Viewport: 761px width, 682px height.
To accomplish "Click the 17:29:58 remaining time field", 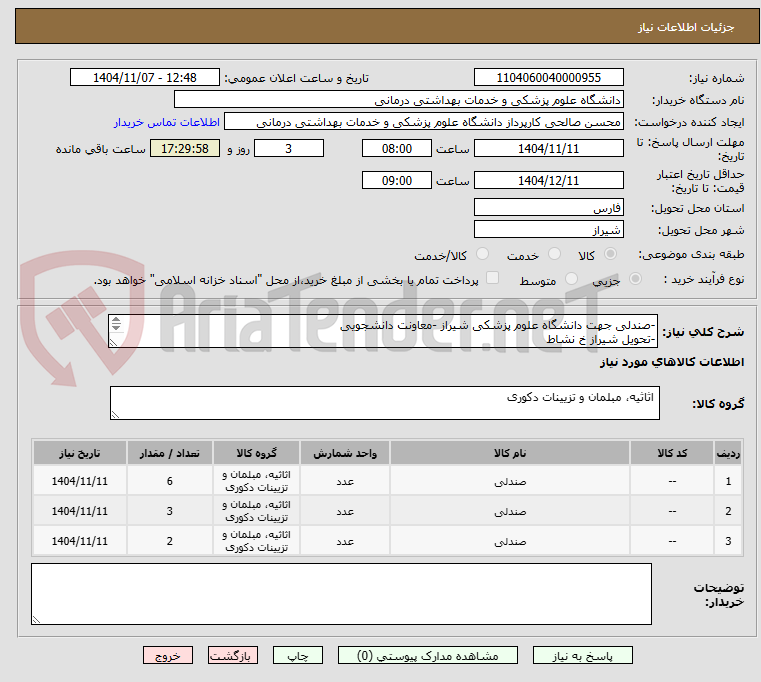I will pyautogui.click(x=184, y=148).
